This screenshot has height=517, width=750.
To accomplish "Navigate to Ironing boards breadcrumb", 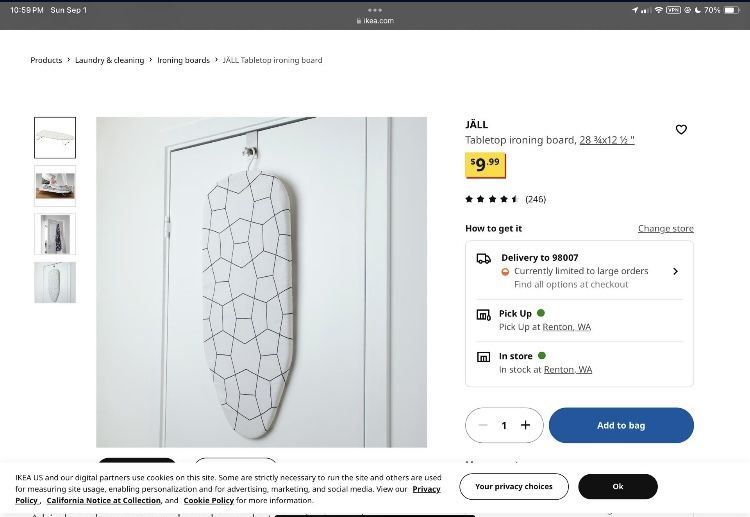I will coord(183,60).
